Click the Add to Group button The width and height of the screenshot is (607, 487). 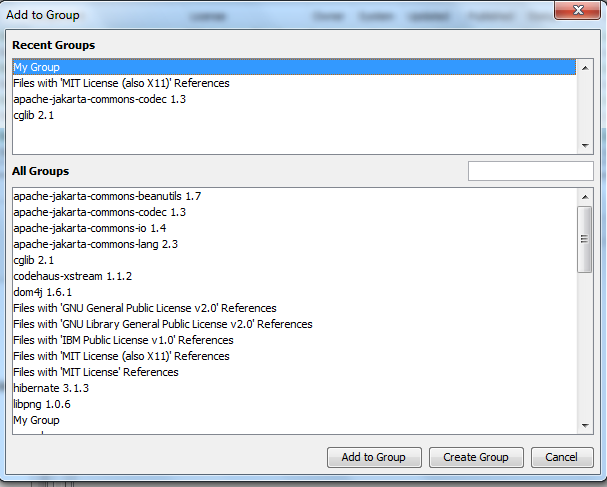tap(373, 457)
